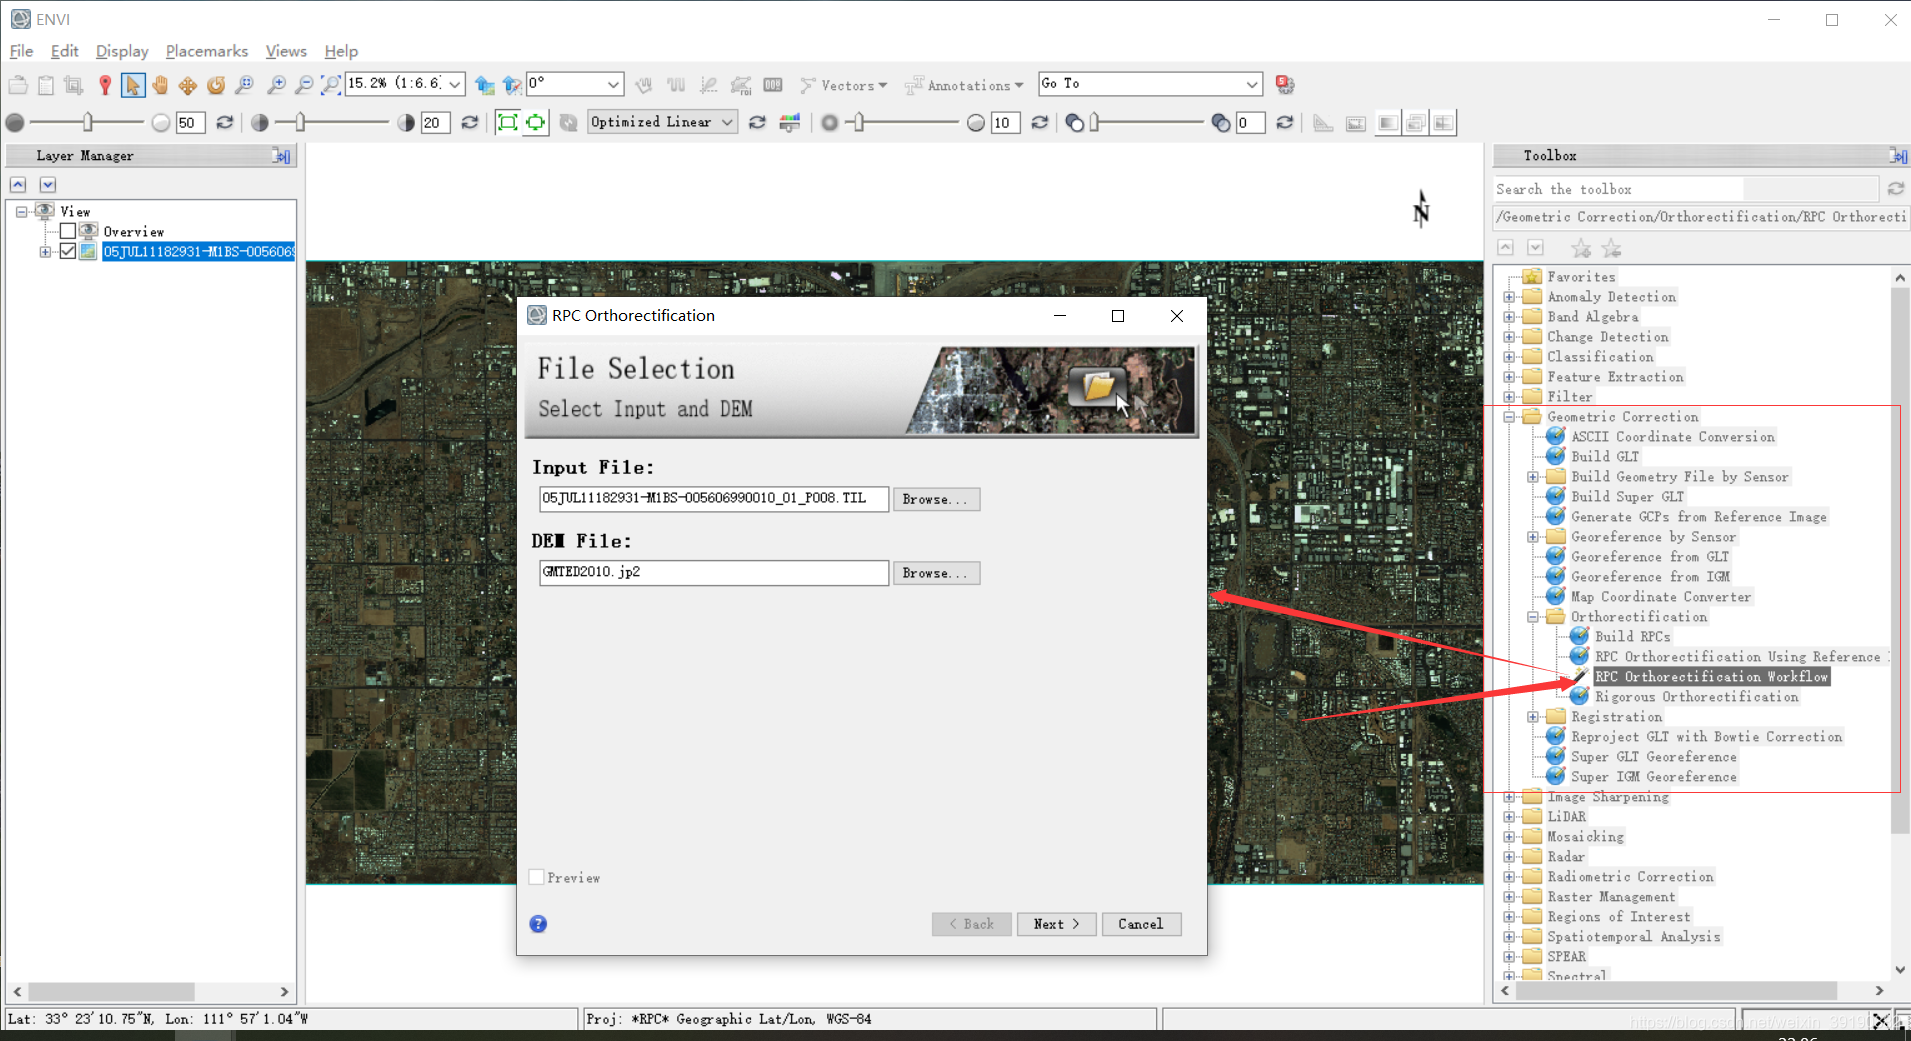Screen dimensions: 1911x1041
Task: Click the Search the toolbox field
Action: [x=1686, y=189]
